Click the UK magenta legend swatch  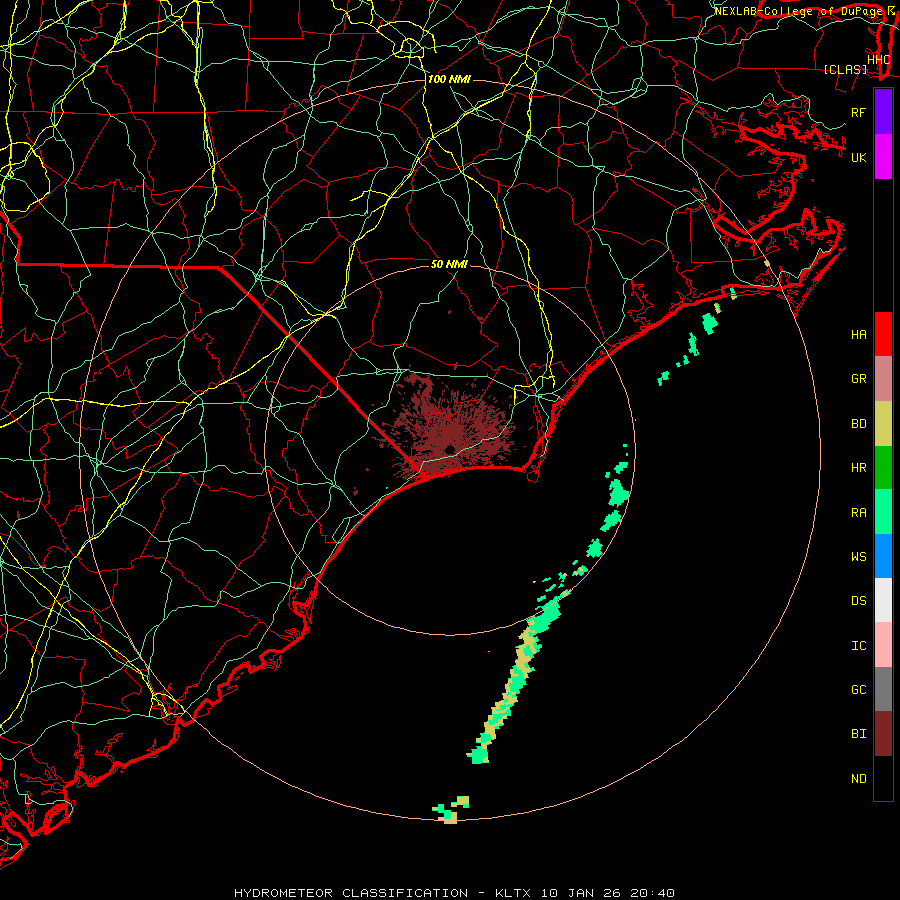(x=883, y=157)
